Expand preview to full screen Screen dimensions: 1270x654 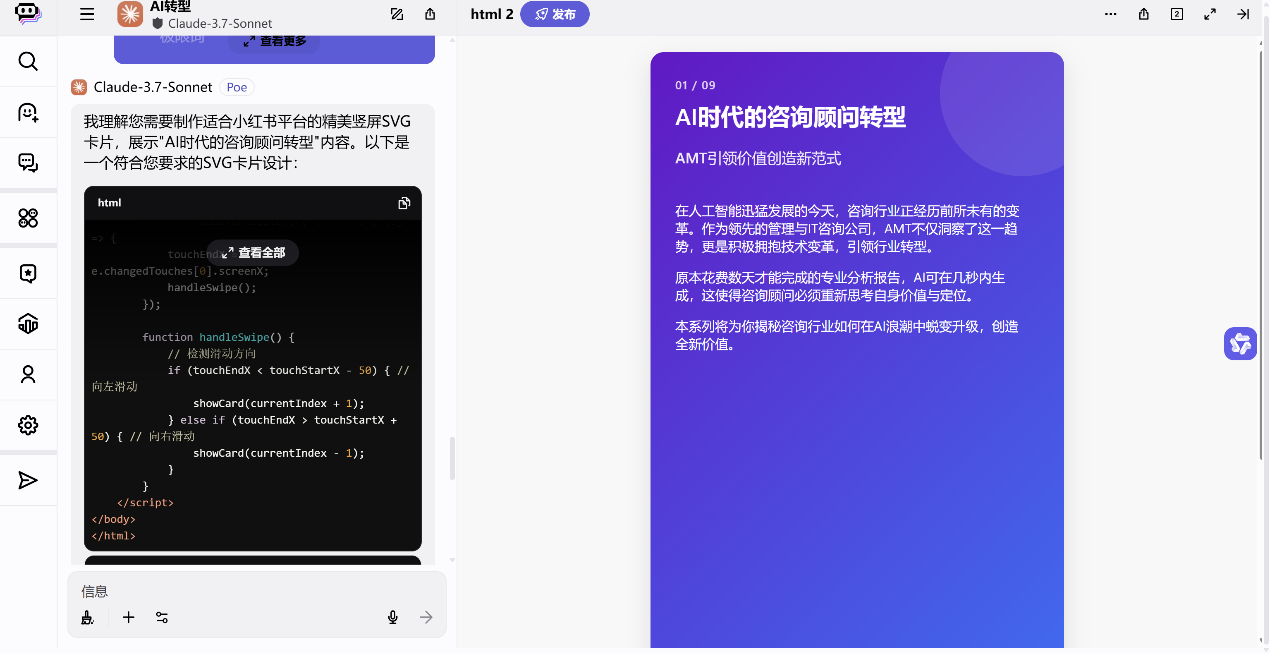point(1210,14)
